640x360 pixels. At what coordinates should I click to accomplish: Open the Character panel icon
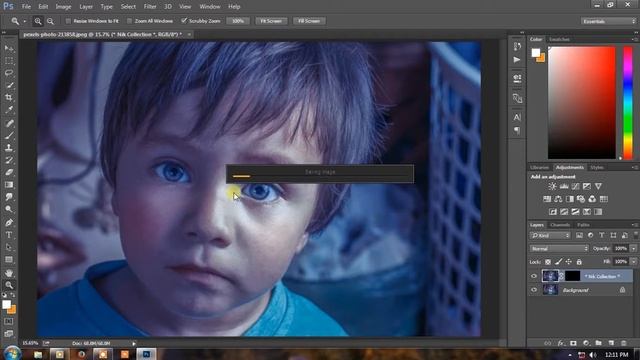(517, 117)
